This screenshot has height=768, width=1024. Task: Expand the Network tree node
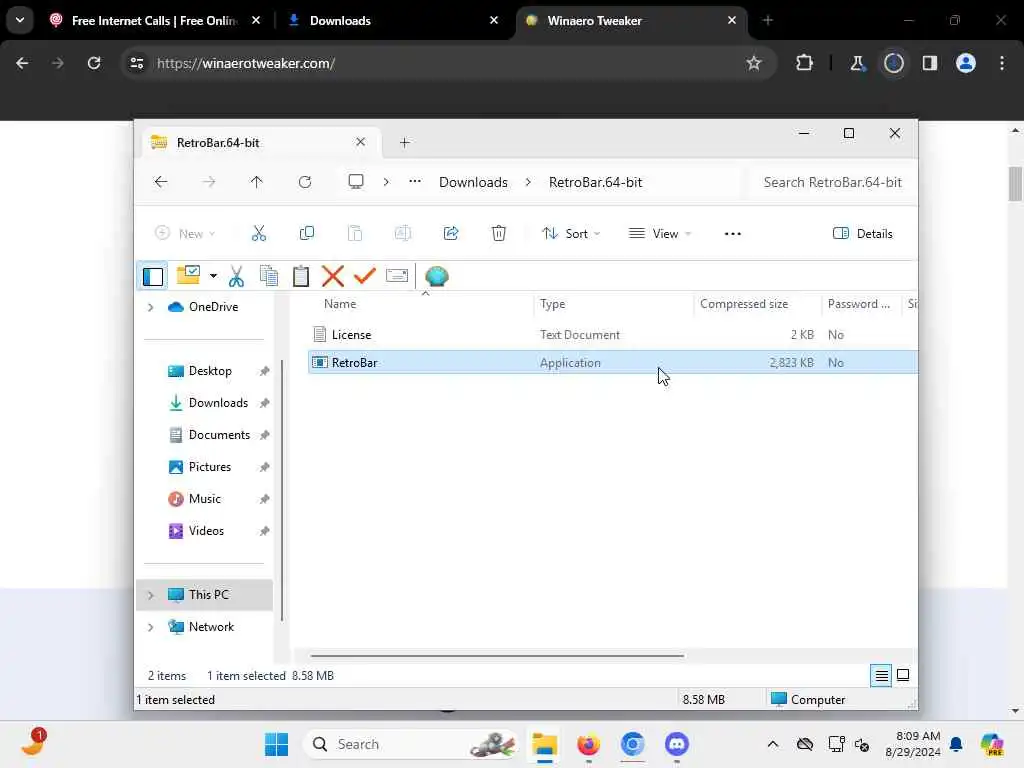point(150,627)
